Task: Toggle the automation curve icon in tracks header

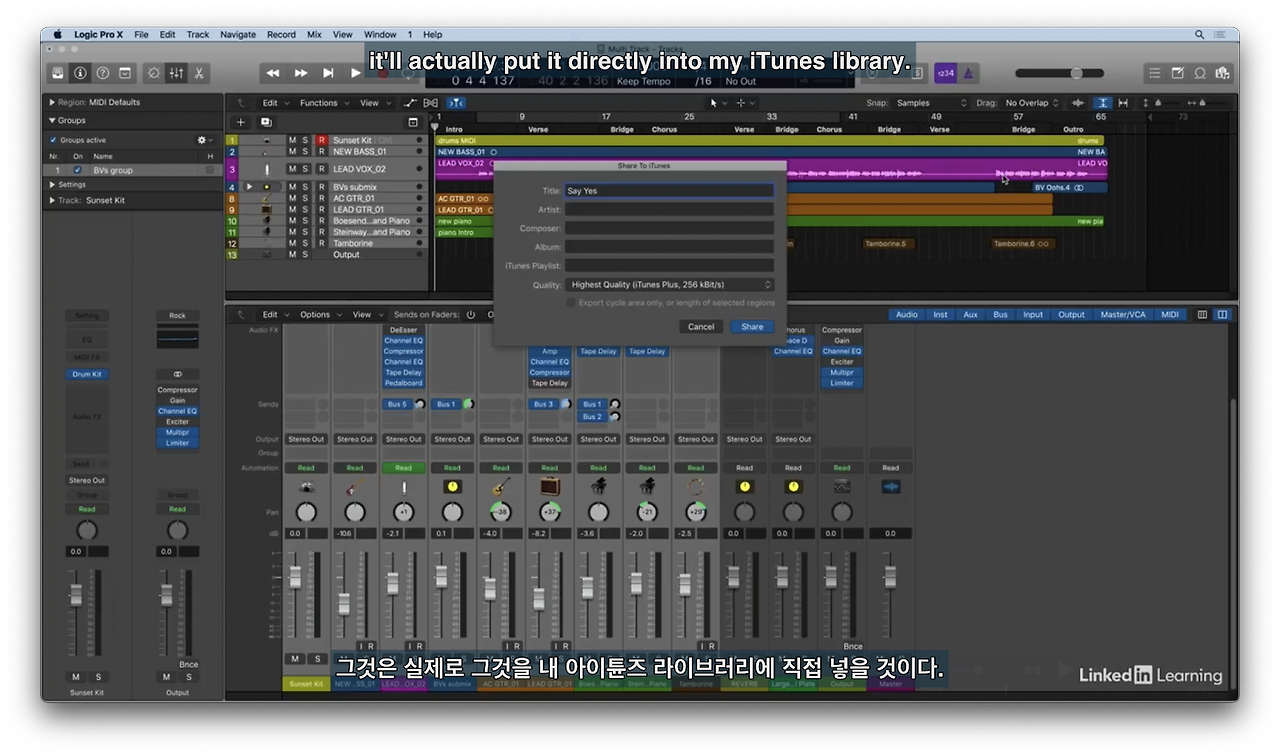Action: tap(410, 103)
